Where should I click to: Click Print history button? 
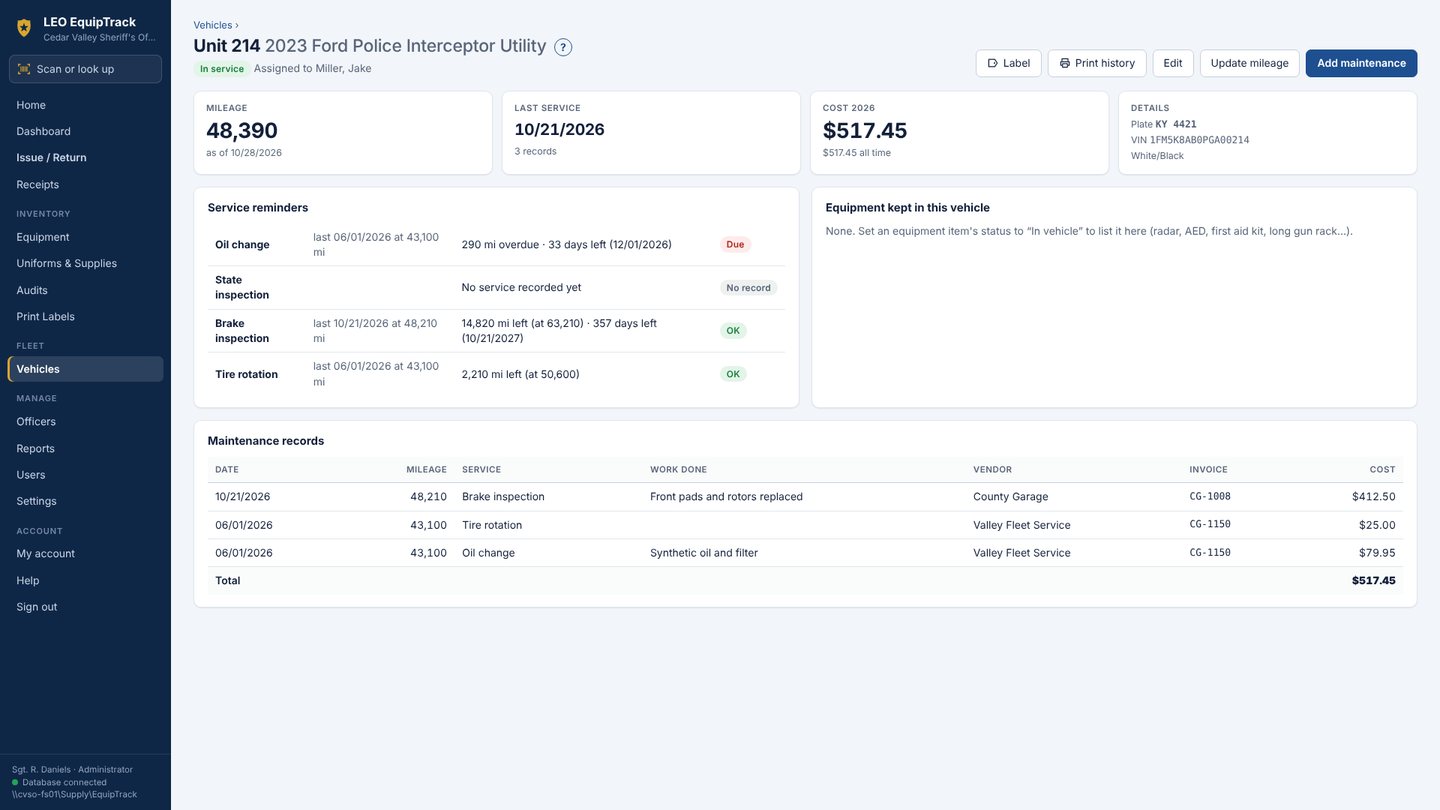pos(1097,63)
